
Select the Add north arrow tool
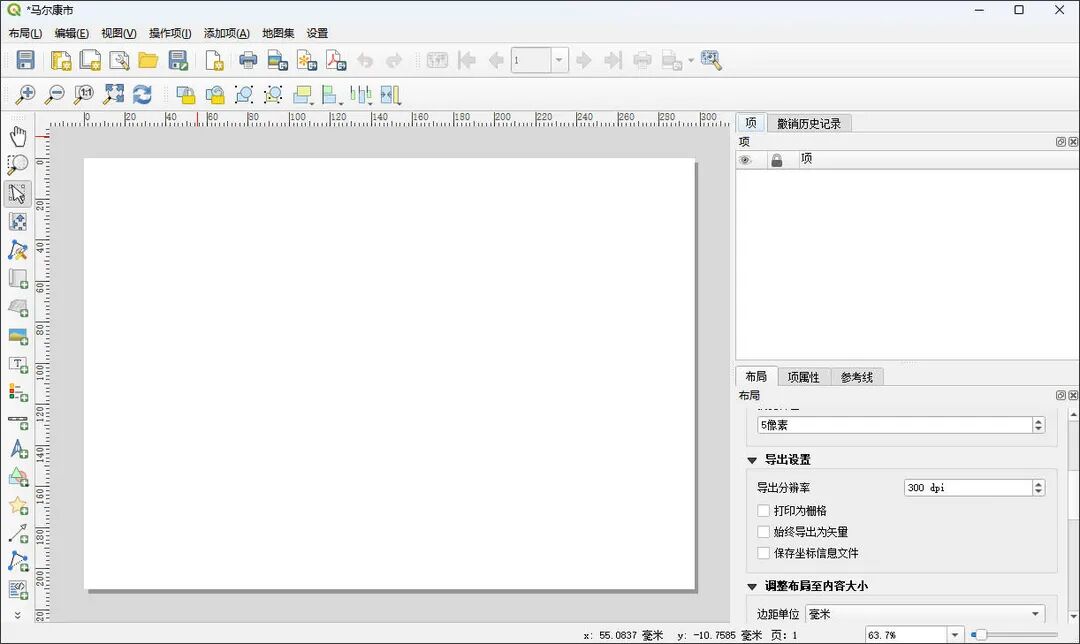[18, 449]
